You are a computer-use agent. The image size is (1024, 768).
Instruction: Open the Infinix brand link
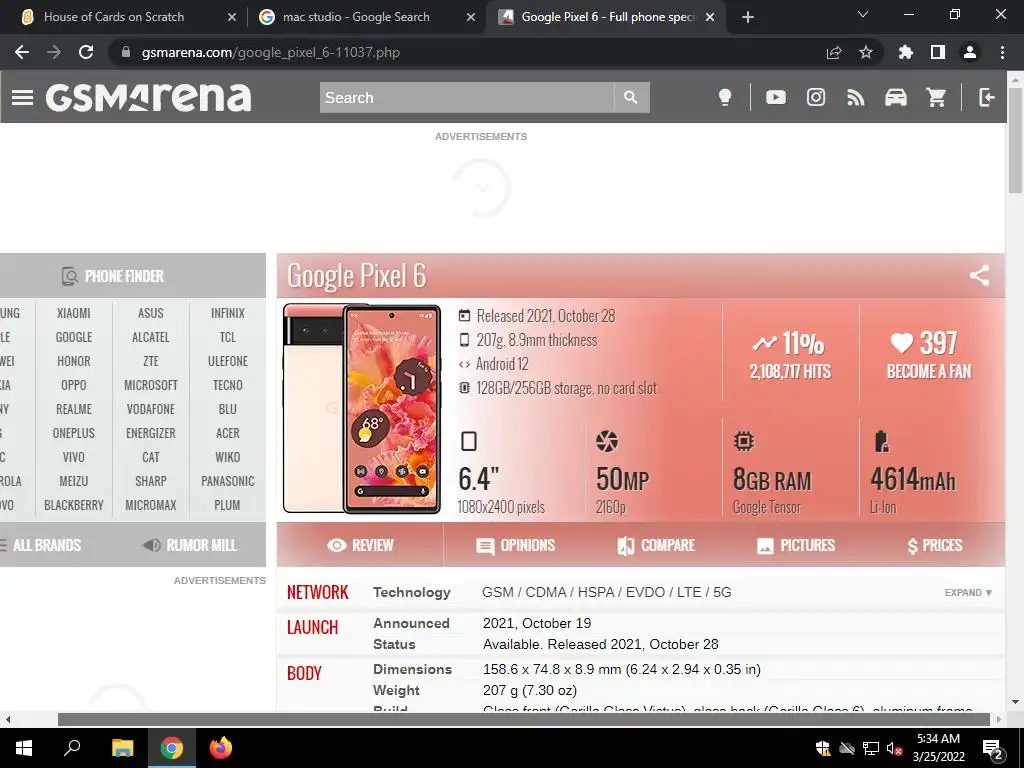[x=227, y=313]
